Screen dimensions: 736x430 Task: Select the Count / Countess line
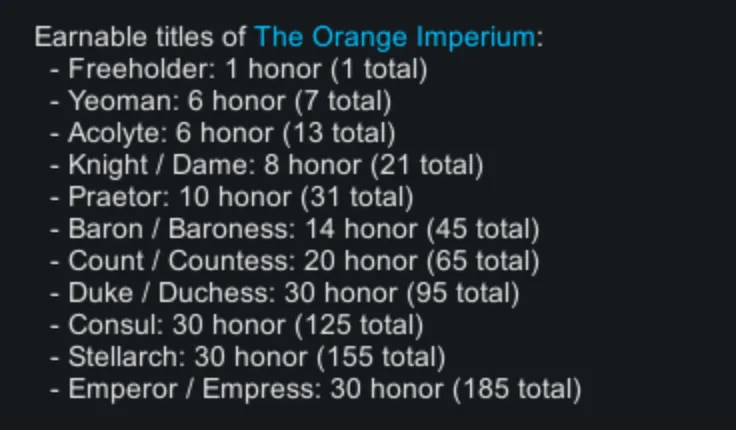point(303,261)
